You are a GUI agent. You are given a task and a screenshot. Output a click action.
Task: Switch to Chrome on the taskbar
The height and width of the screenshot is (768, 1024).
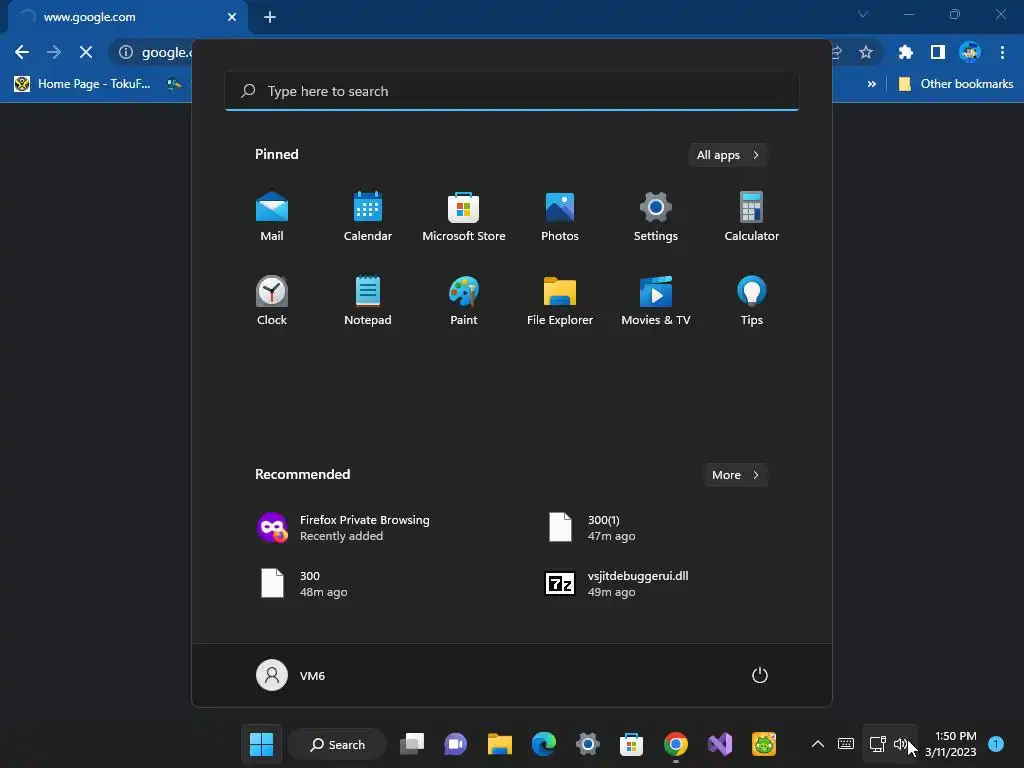coord(676,744)
